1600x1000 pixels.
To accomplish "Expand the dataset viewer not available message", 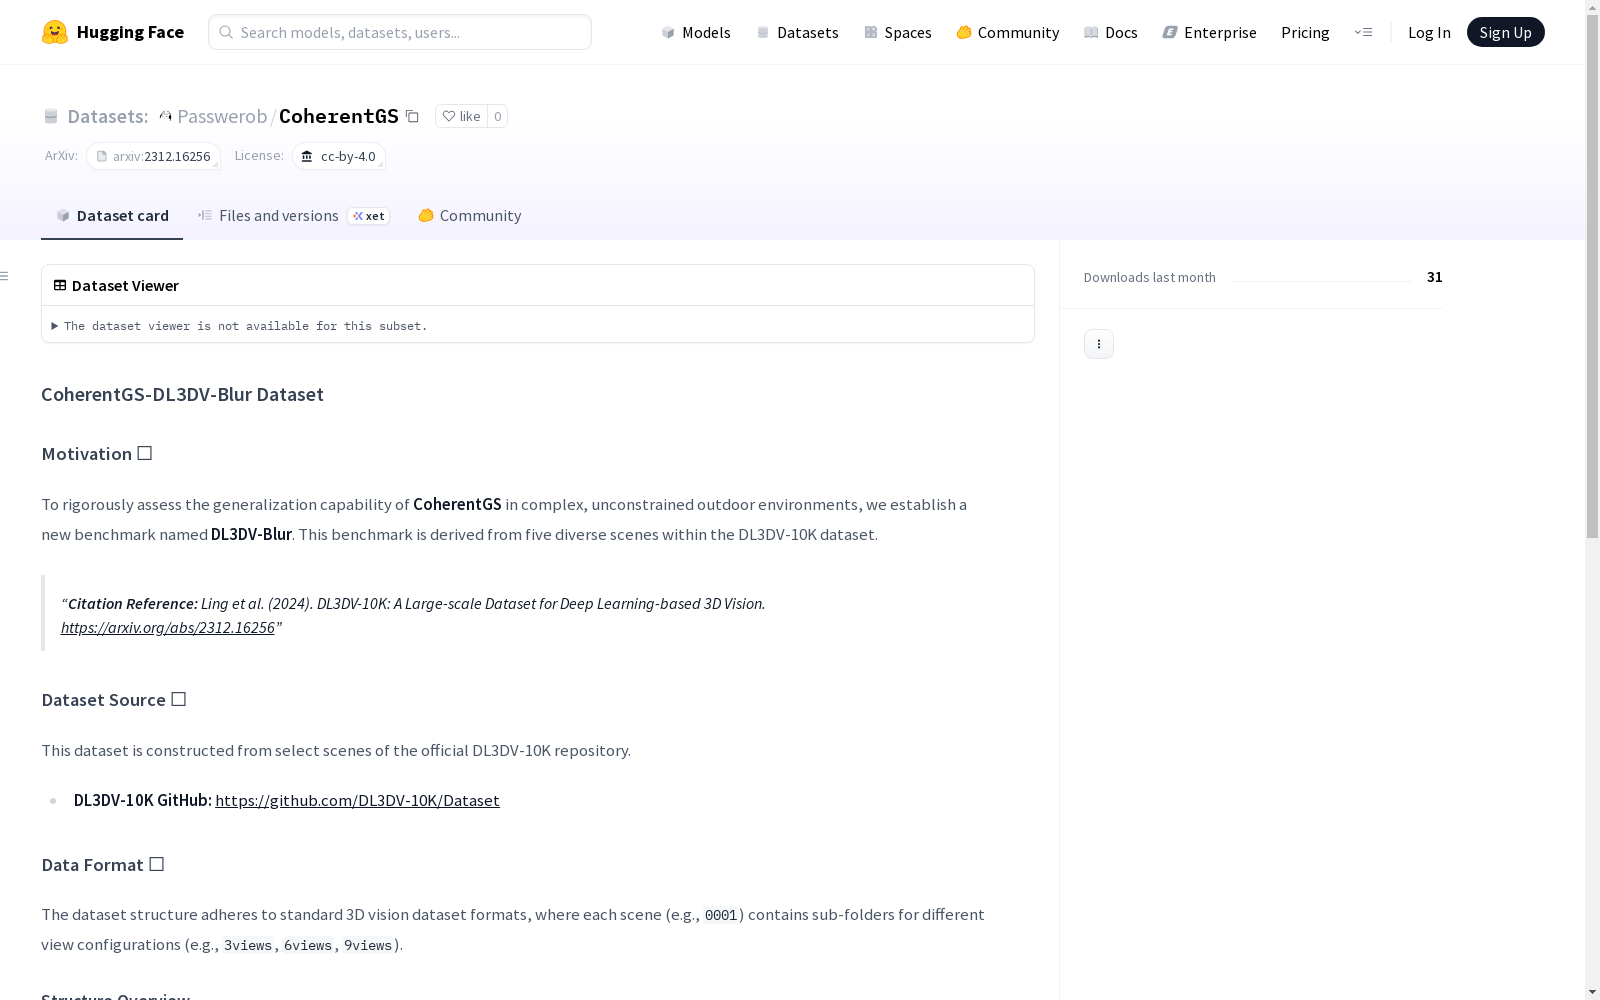I will 239,326.
